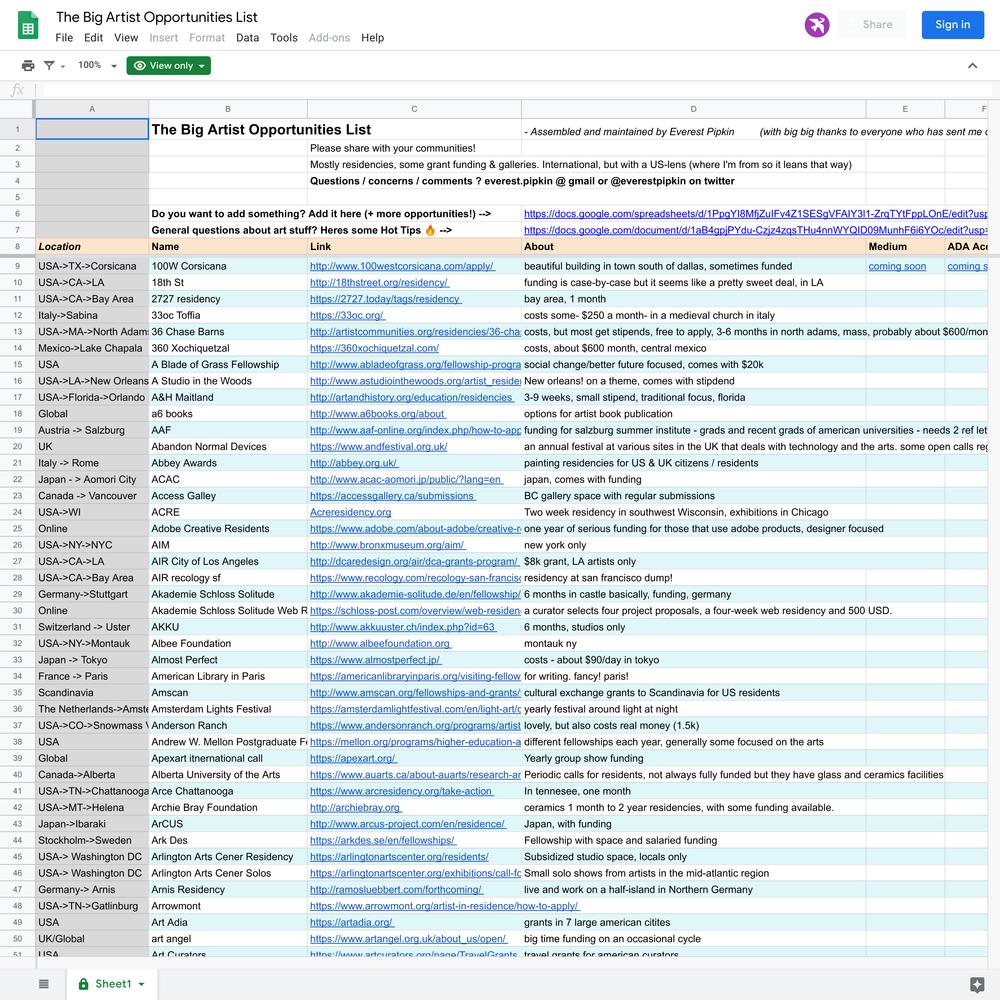
Task: Open the Hot Tips Google document link
Action: 755,230
